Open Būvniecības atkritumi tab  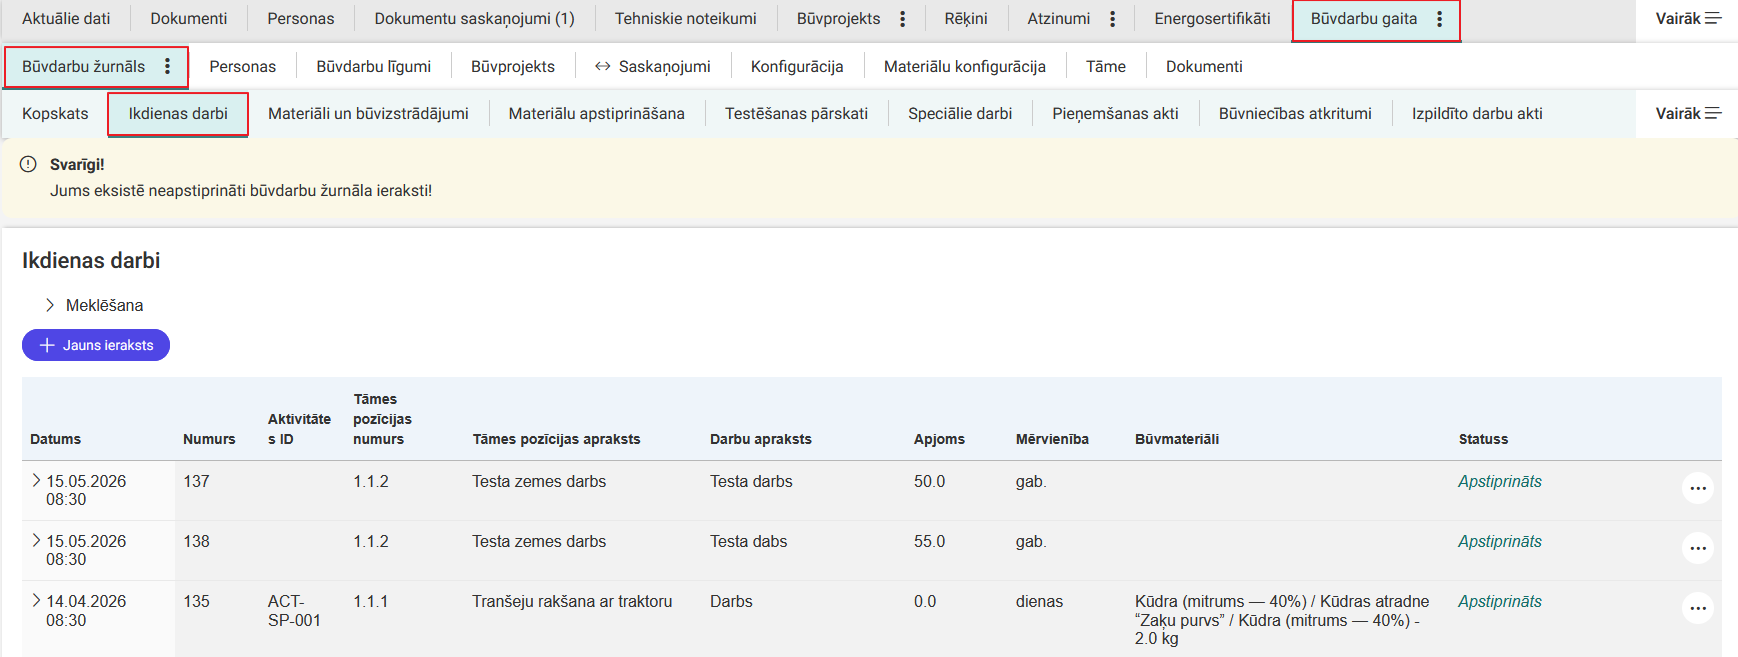coord(1295,113)
